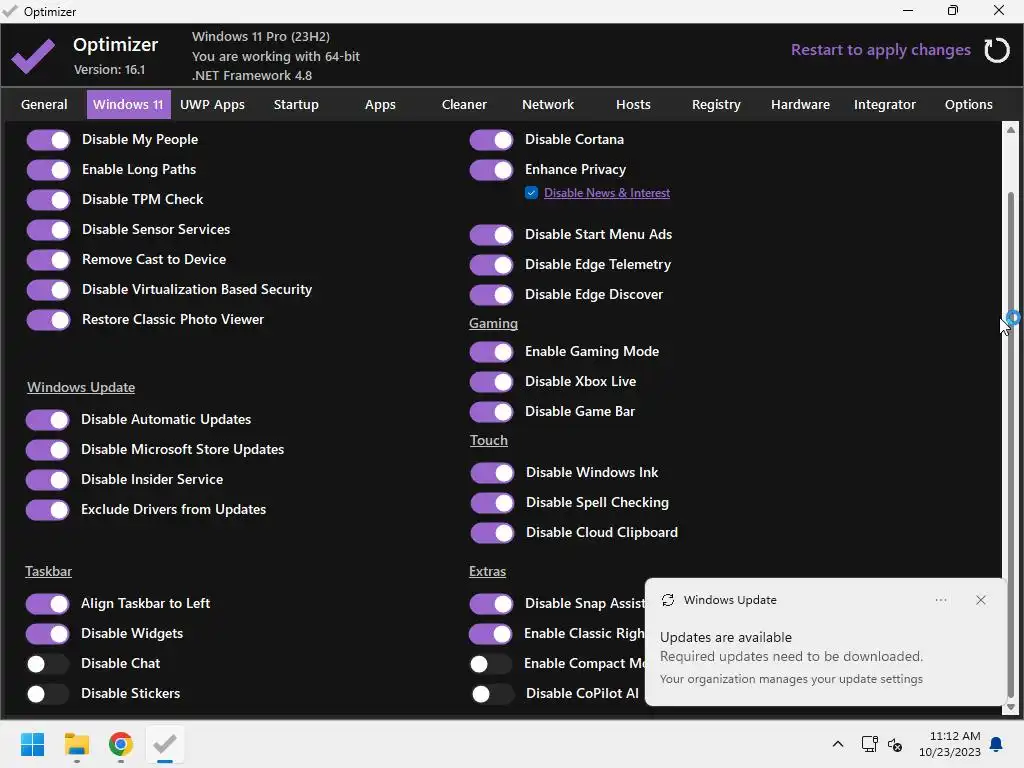
Task: Open Google Chrome from the taskbar
Action: (121, 744)
